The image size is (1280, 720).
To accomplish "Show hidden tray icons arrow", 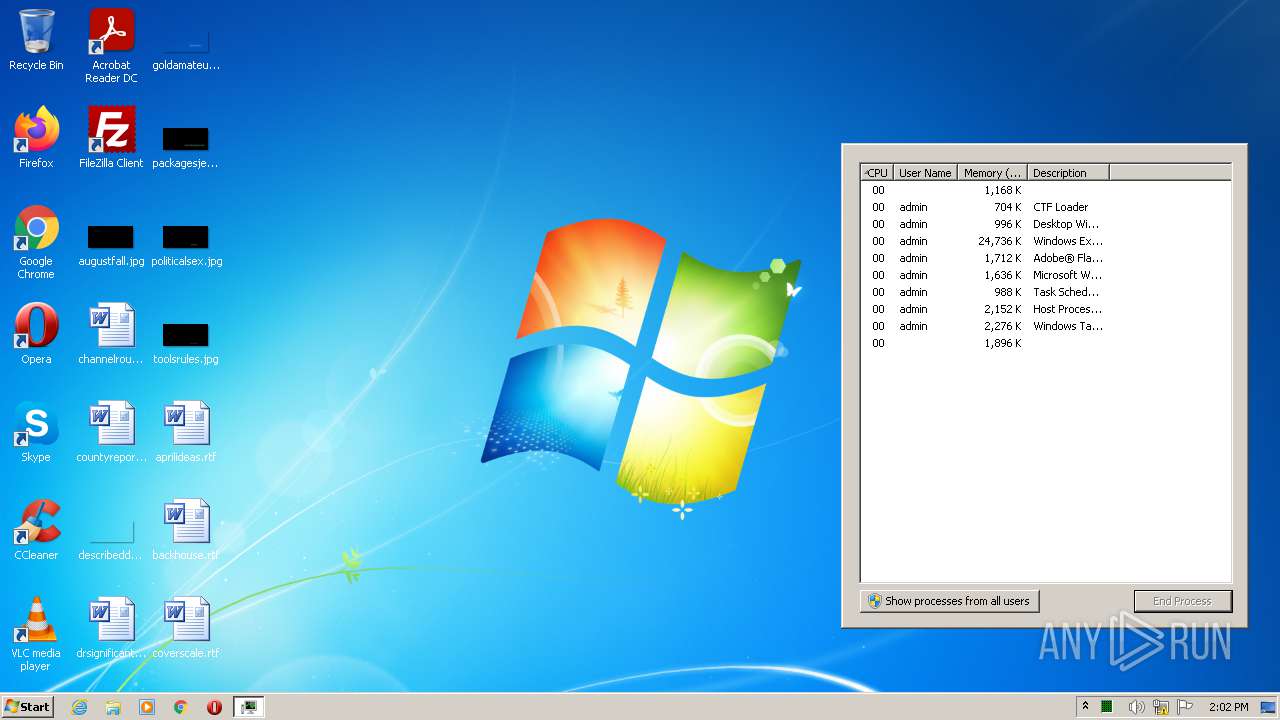I will click(x=1085, y=707).
